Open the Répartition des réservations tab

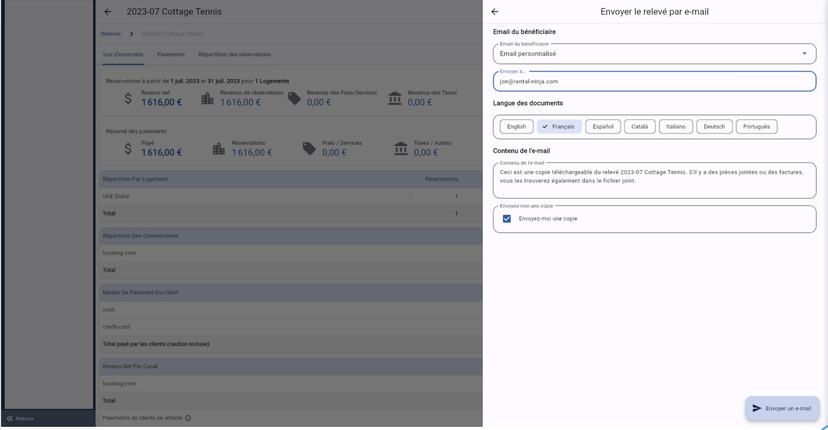(234, 55)
